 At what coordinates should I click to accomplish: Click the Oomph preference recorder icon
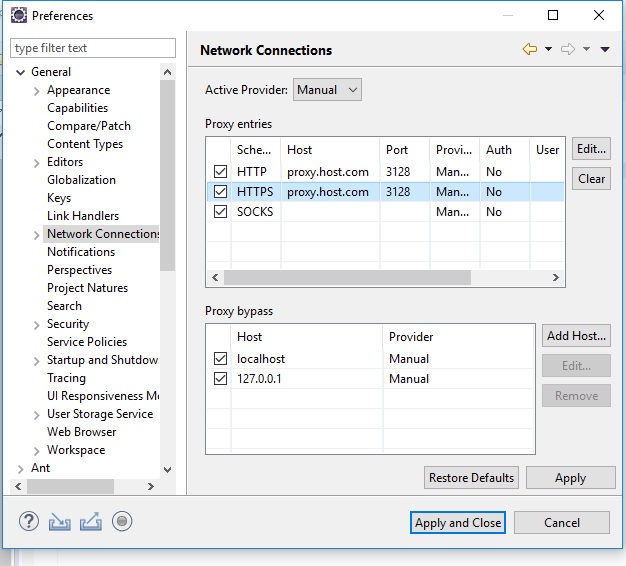coord(122,521)
